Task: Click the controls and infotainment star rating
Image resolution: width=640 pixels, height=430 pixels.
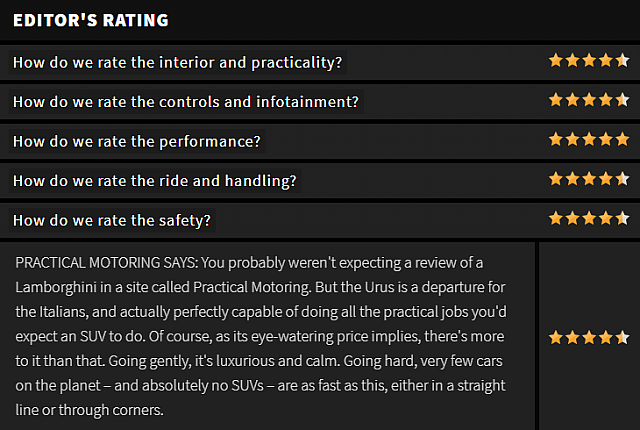Action: pyautogui.click(x=589, y=100)
